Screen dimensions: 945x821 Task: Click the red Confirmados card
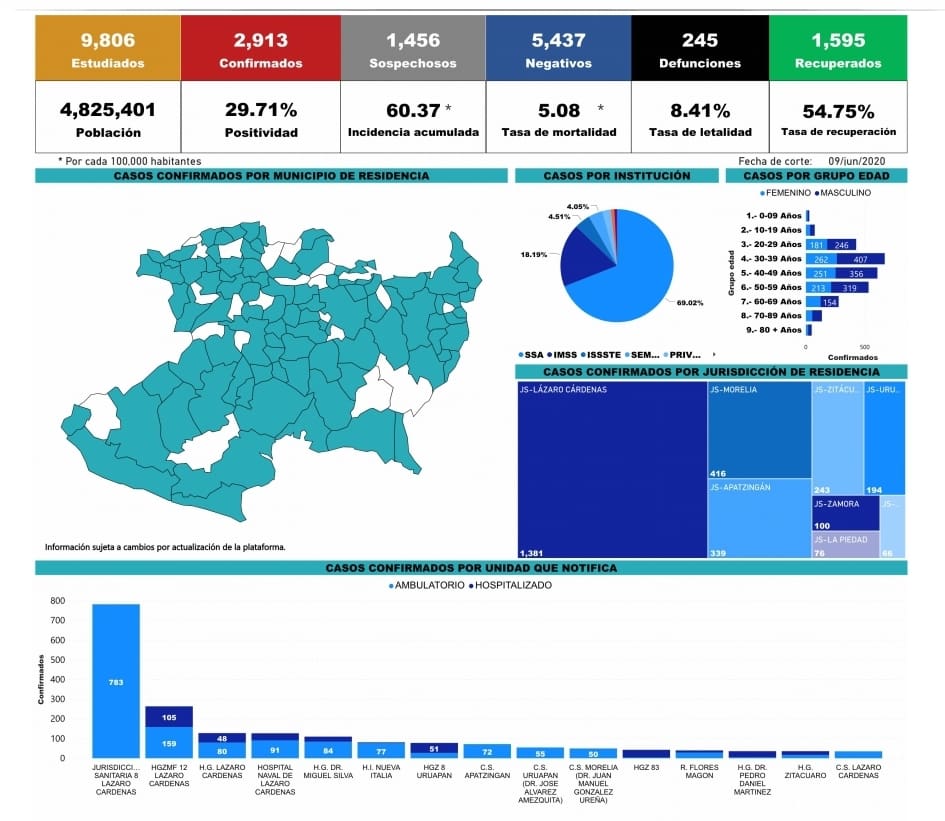pyautogui.click(x=260, y=48)
